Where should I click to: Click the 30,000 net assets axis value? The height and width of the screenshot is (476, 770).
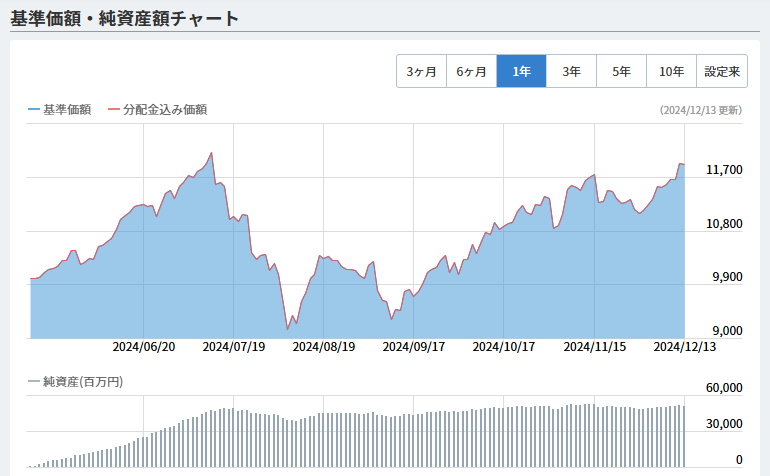724,424
